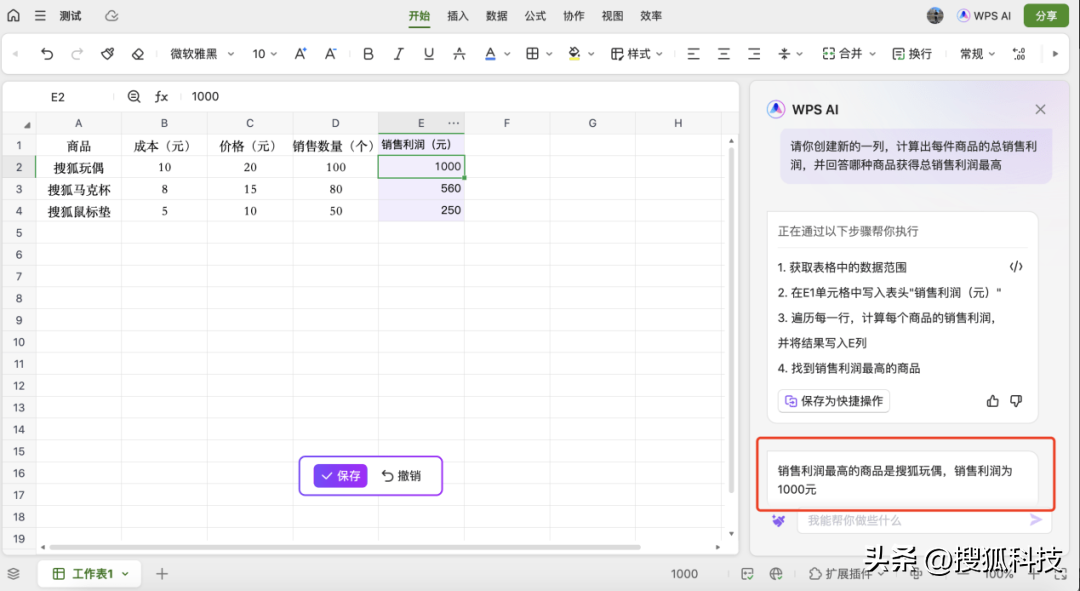Open 常规 number format dropdown
Image resolution: width=1080 pixels, height=591 pixels.
977,54
